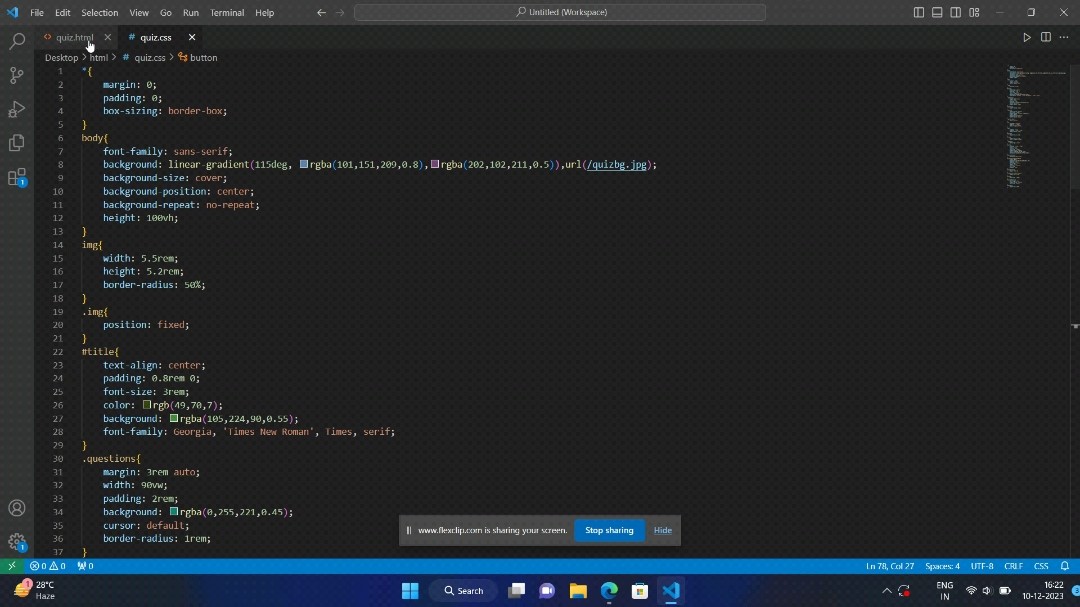Click the Manage gear icon
Screen dimensions: 1080x607
pyautogui.click(x=17, y=541)
